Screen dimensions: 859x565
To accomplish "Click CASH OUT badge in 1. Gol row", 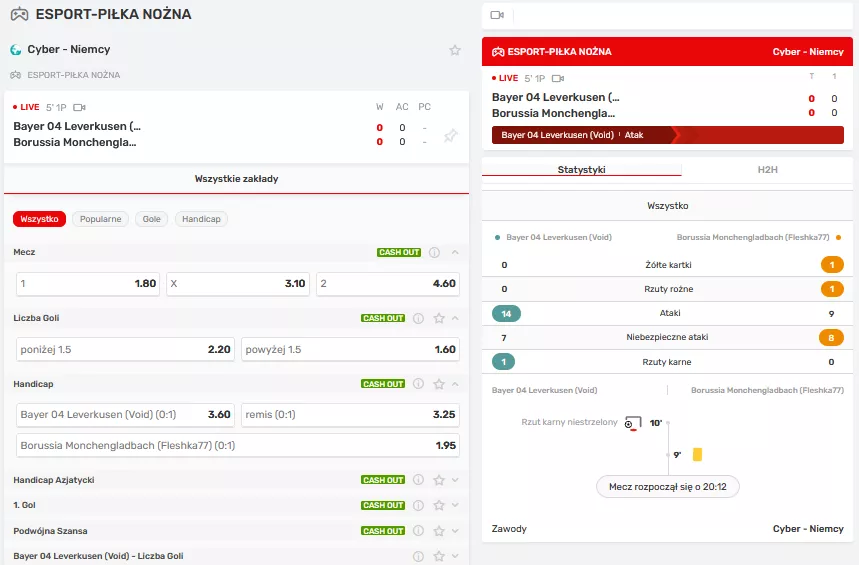I will (383, 505).
